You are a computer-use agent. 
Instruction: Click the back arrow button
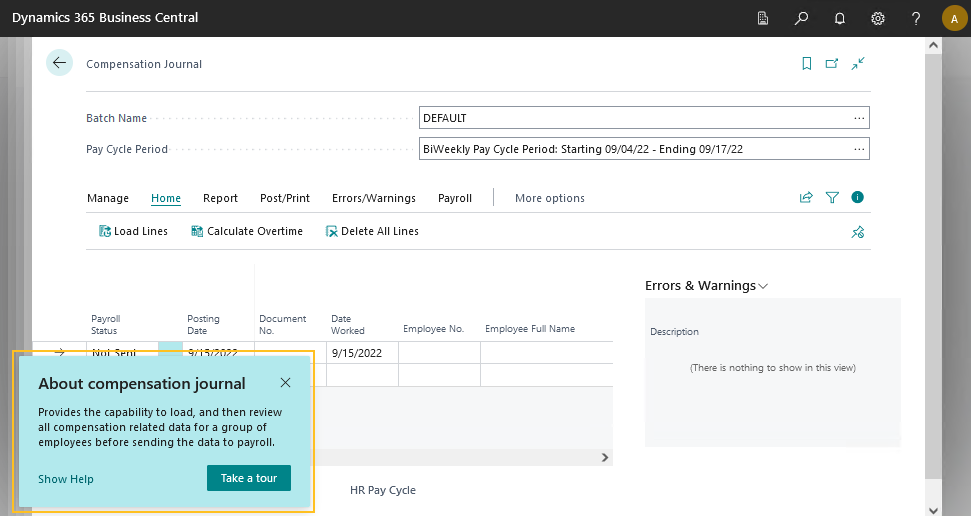59,63
